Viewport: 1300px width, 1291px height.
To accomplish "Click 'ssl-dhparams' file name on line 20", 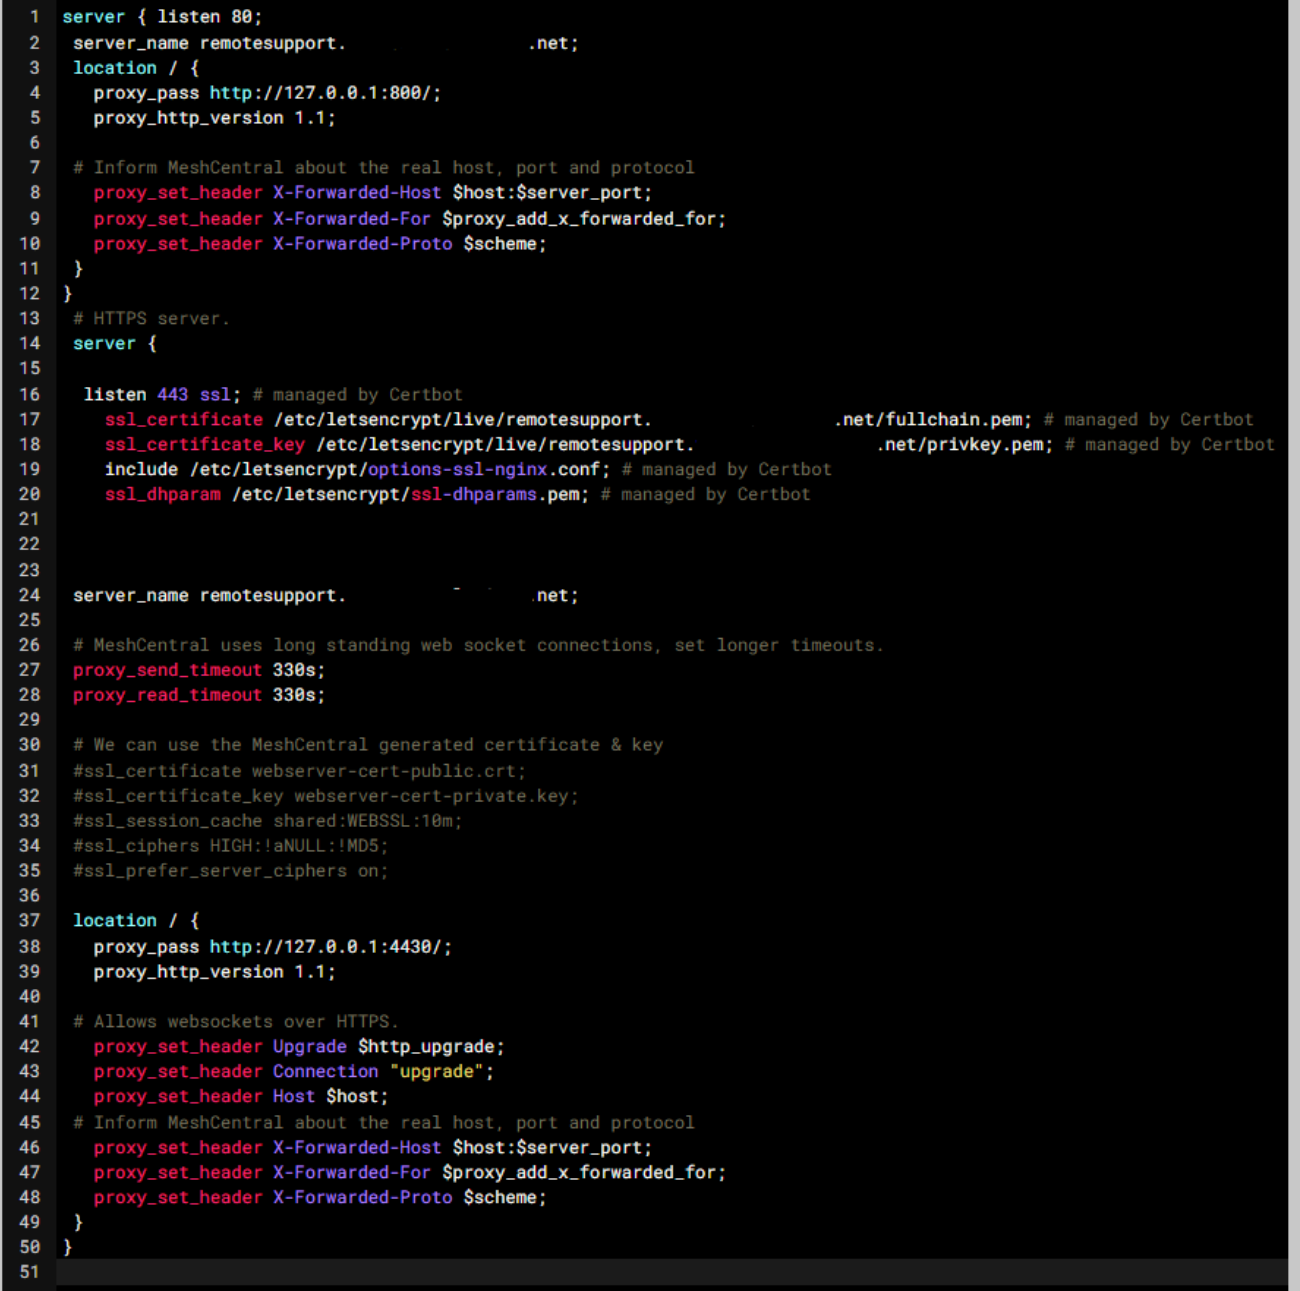I will pos(474,495).
